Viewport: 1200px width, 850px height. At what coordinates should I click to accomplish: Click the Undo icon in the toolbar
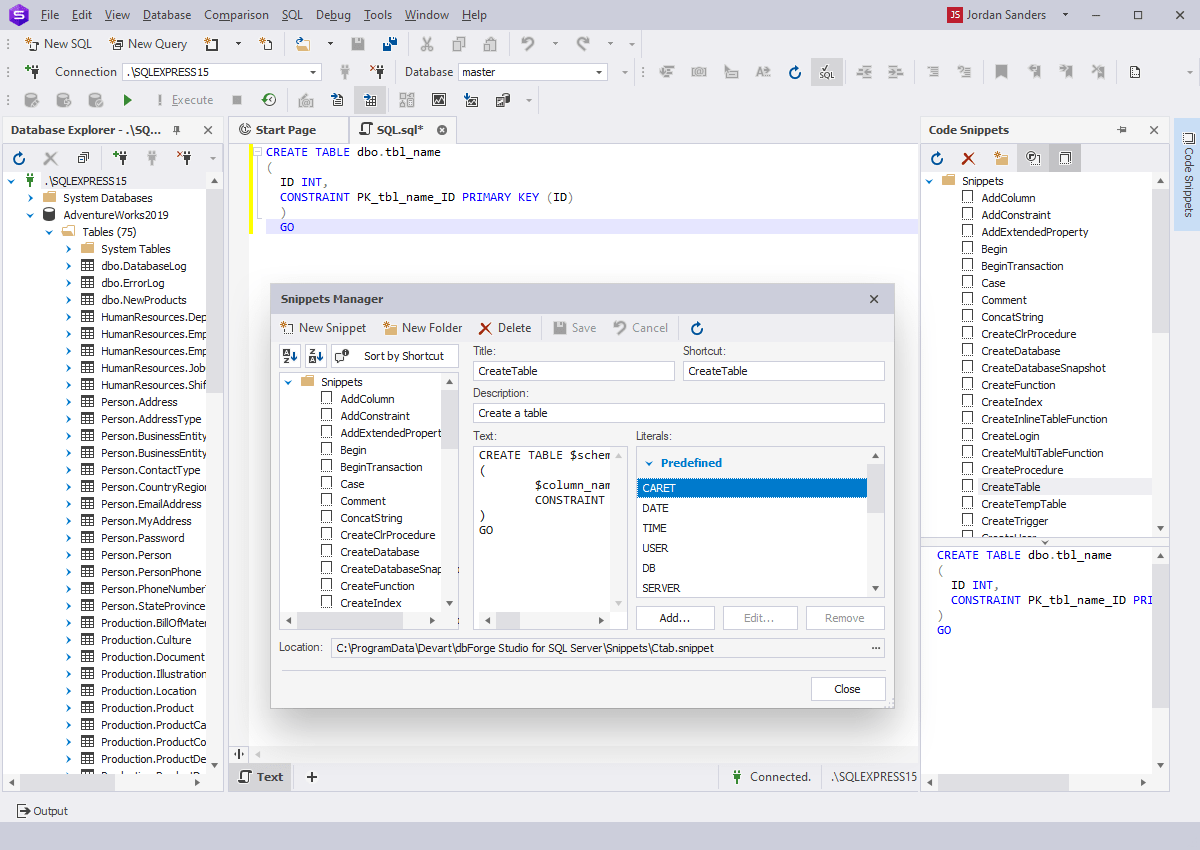point(528,43)
